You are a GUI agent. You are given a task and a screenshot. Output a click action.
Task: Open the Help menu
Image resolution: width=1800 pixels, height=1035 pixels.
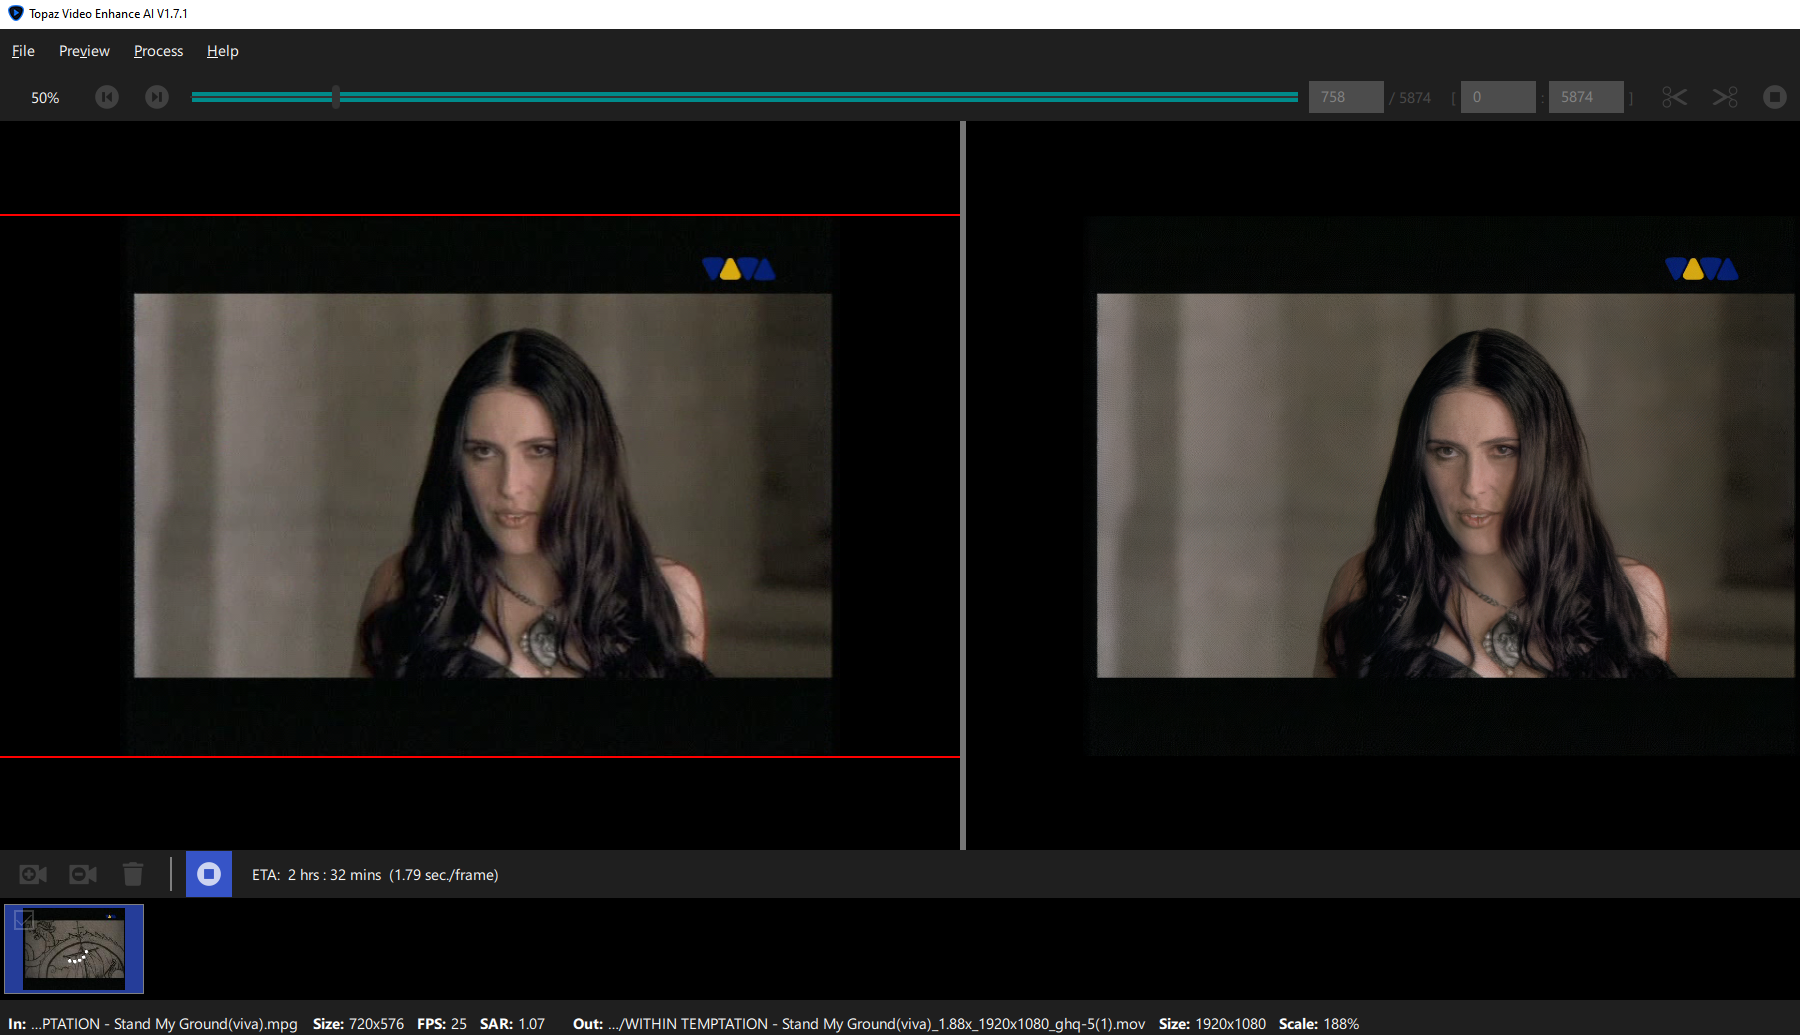pyautogui.click(x=222, y=51)
